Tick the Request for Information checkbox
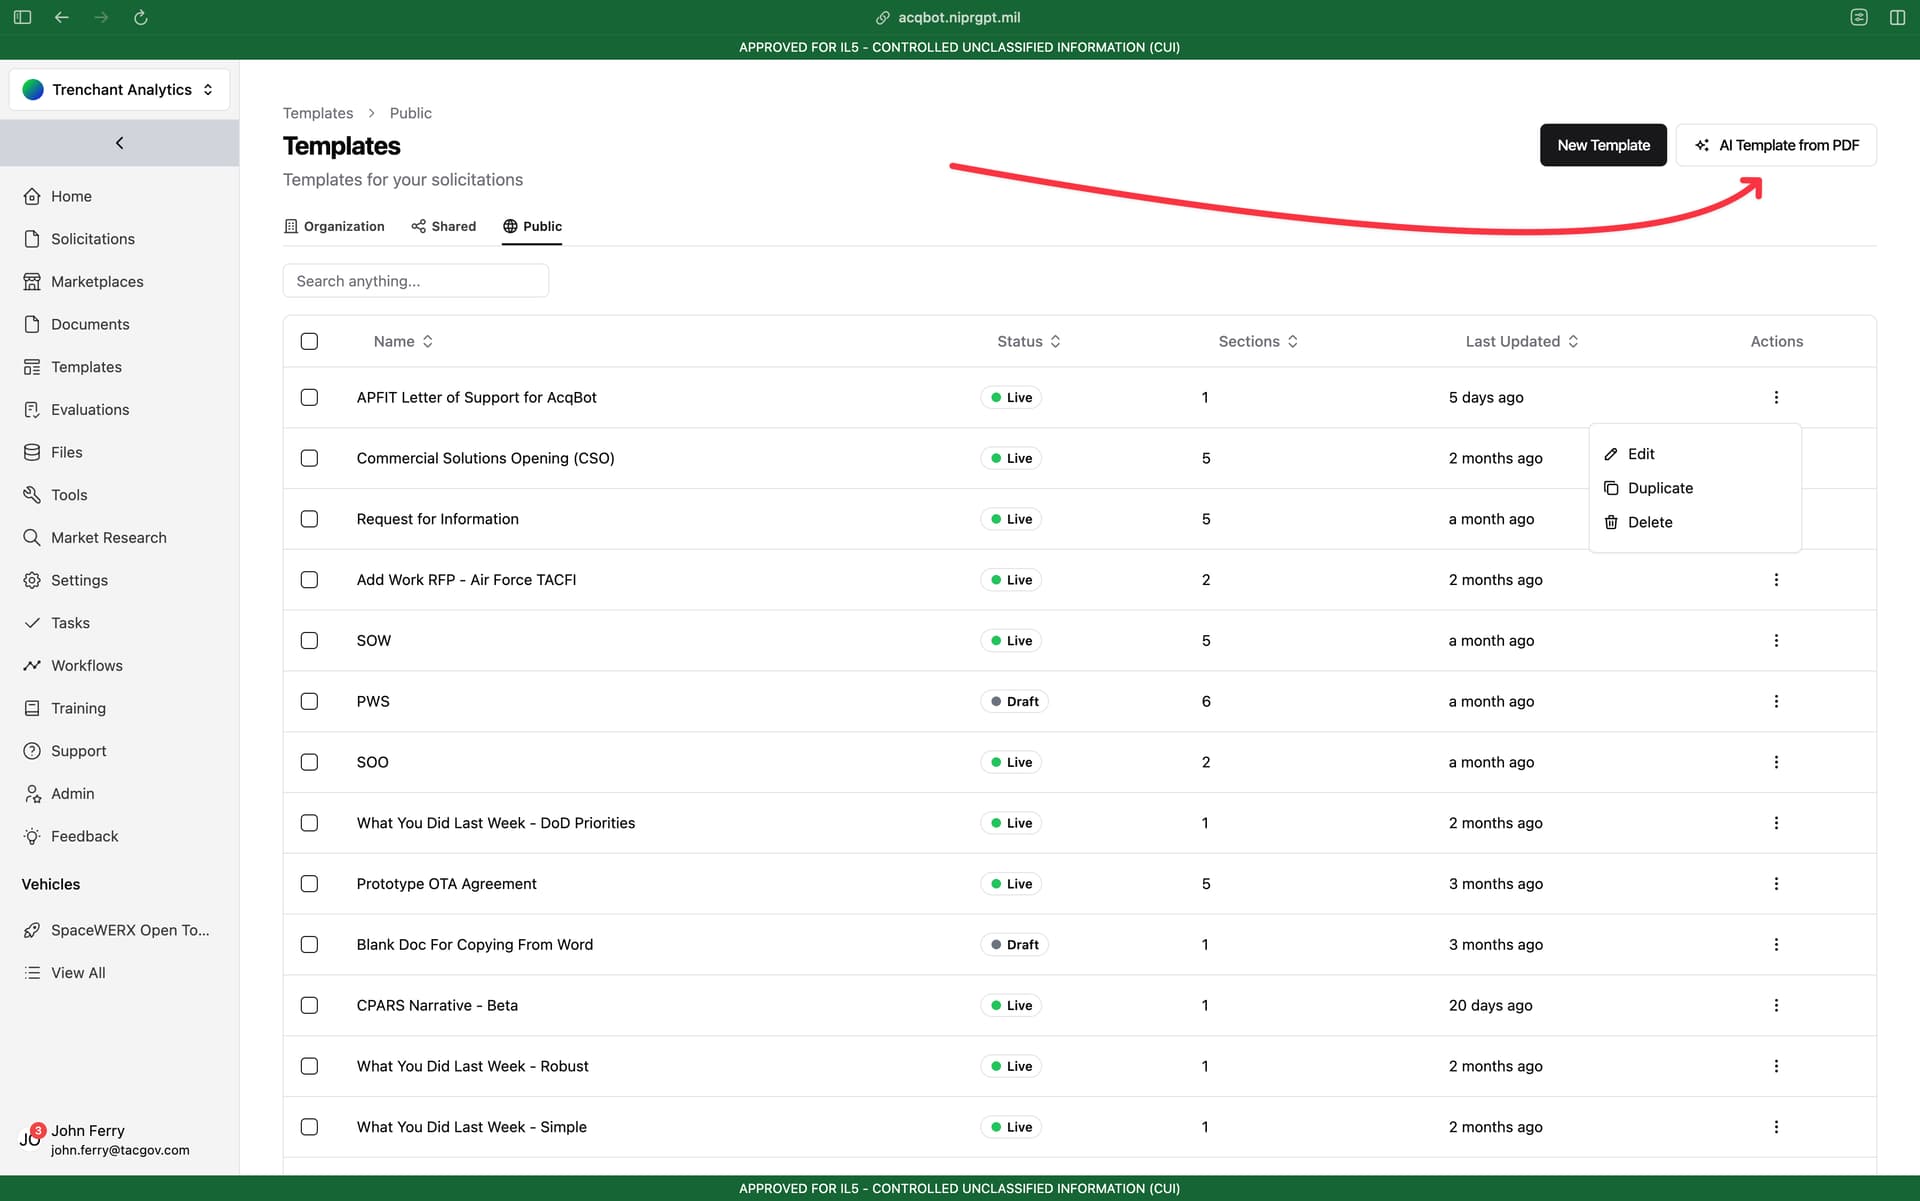 [309, 519]
